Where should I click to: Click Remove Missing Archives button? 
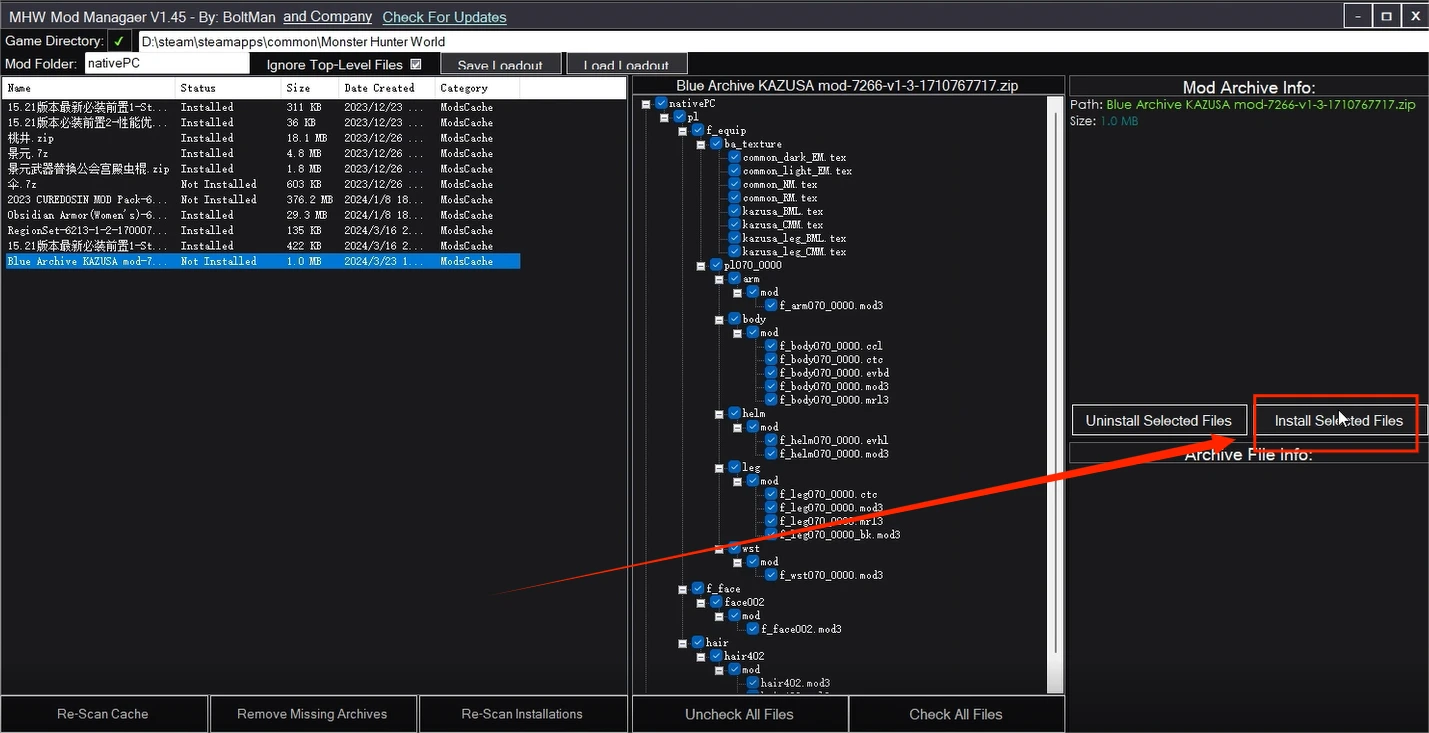[x=312, y=714]
